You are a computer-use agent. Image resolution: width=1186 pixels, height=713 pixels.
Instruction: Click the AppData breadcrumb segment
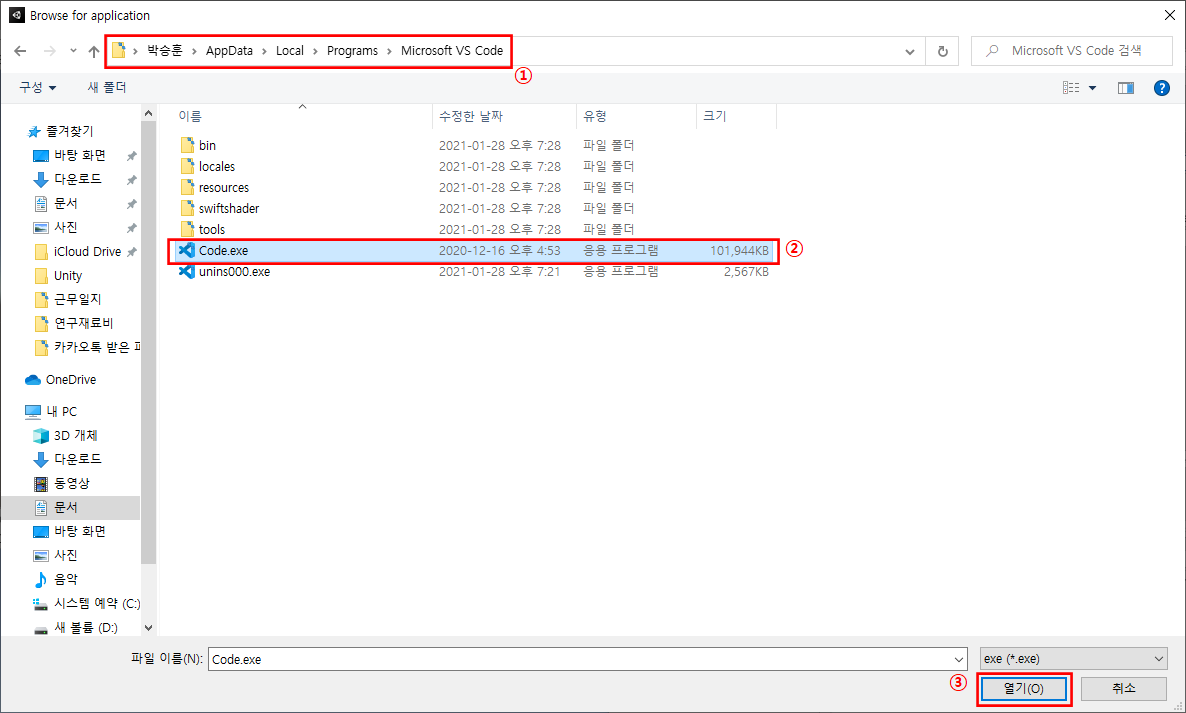(x=229, y=51)
